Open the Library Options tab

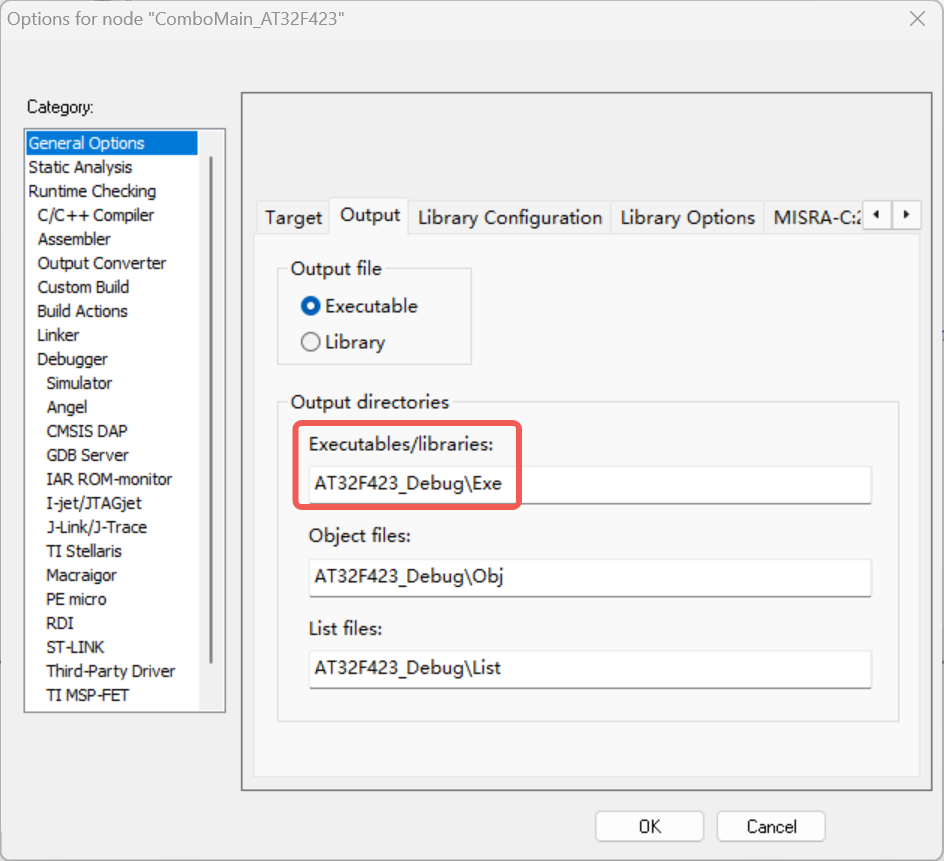coord(687,217)
